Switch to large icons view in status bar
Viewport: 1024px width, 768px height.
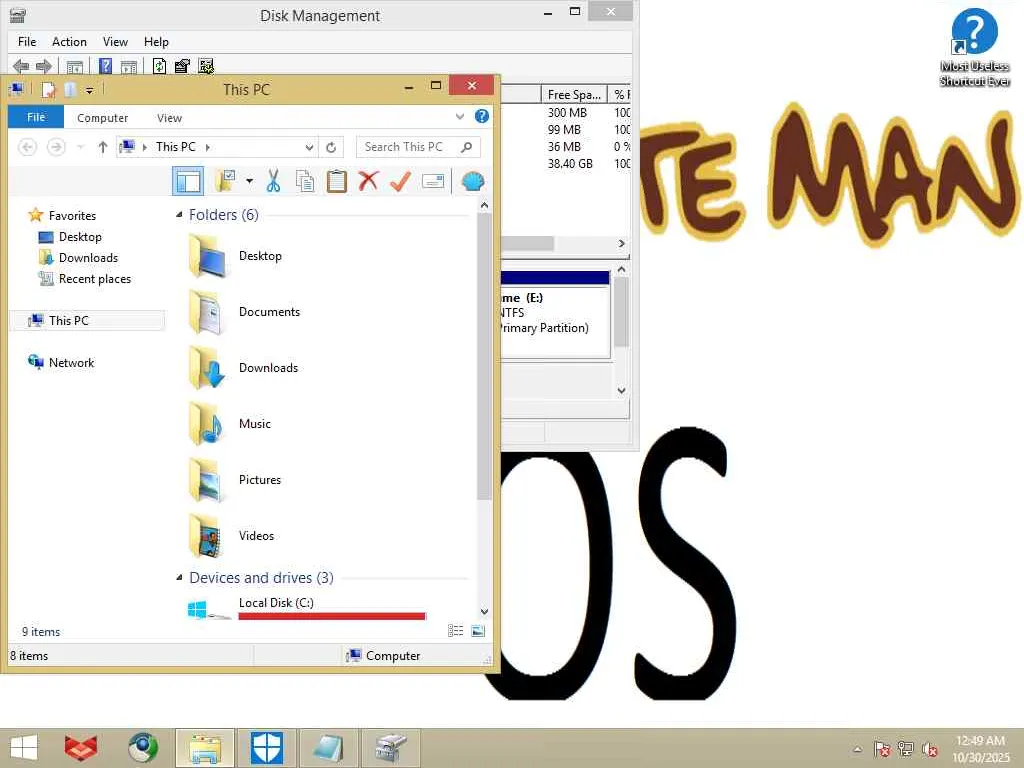(478, 631)
